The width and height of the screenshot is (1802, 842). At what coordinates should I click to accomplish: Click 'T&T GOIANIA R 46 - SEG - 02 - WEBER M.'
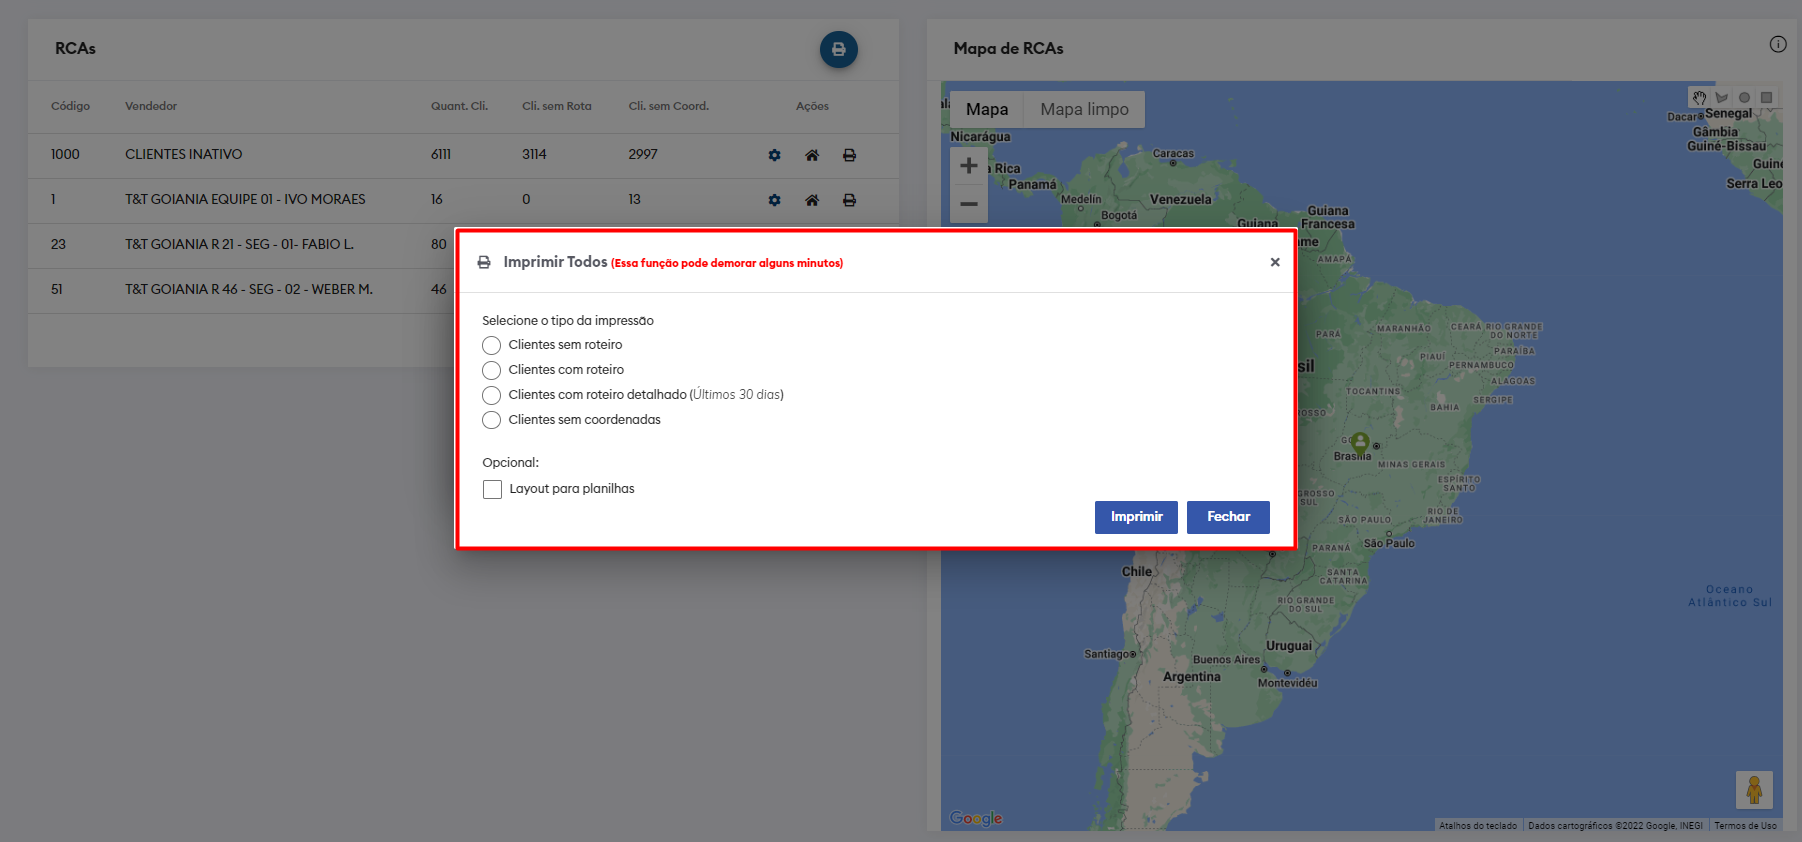coord(249,289)
